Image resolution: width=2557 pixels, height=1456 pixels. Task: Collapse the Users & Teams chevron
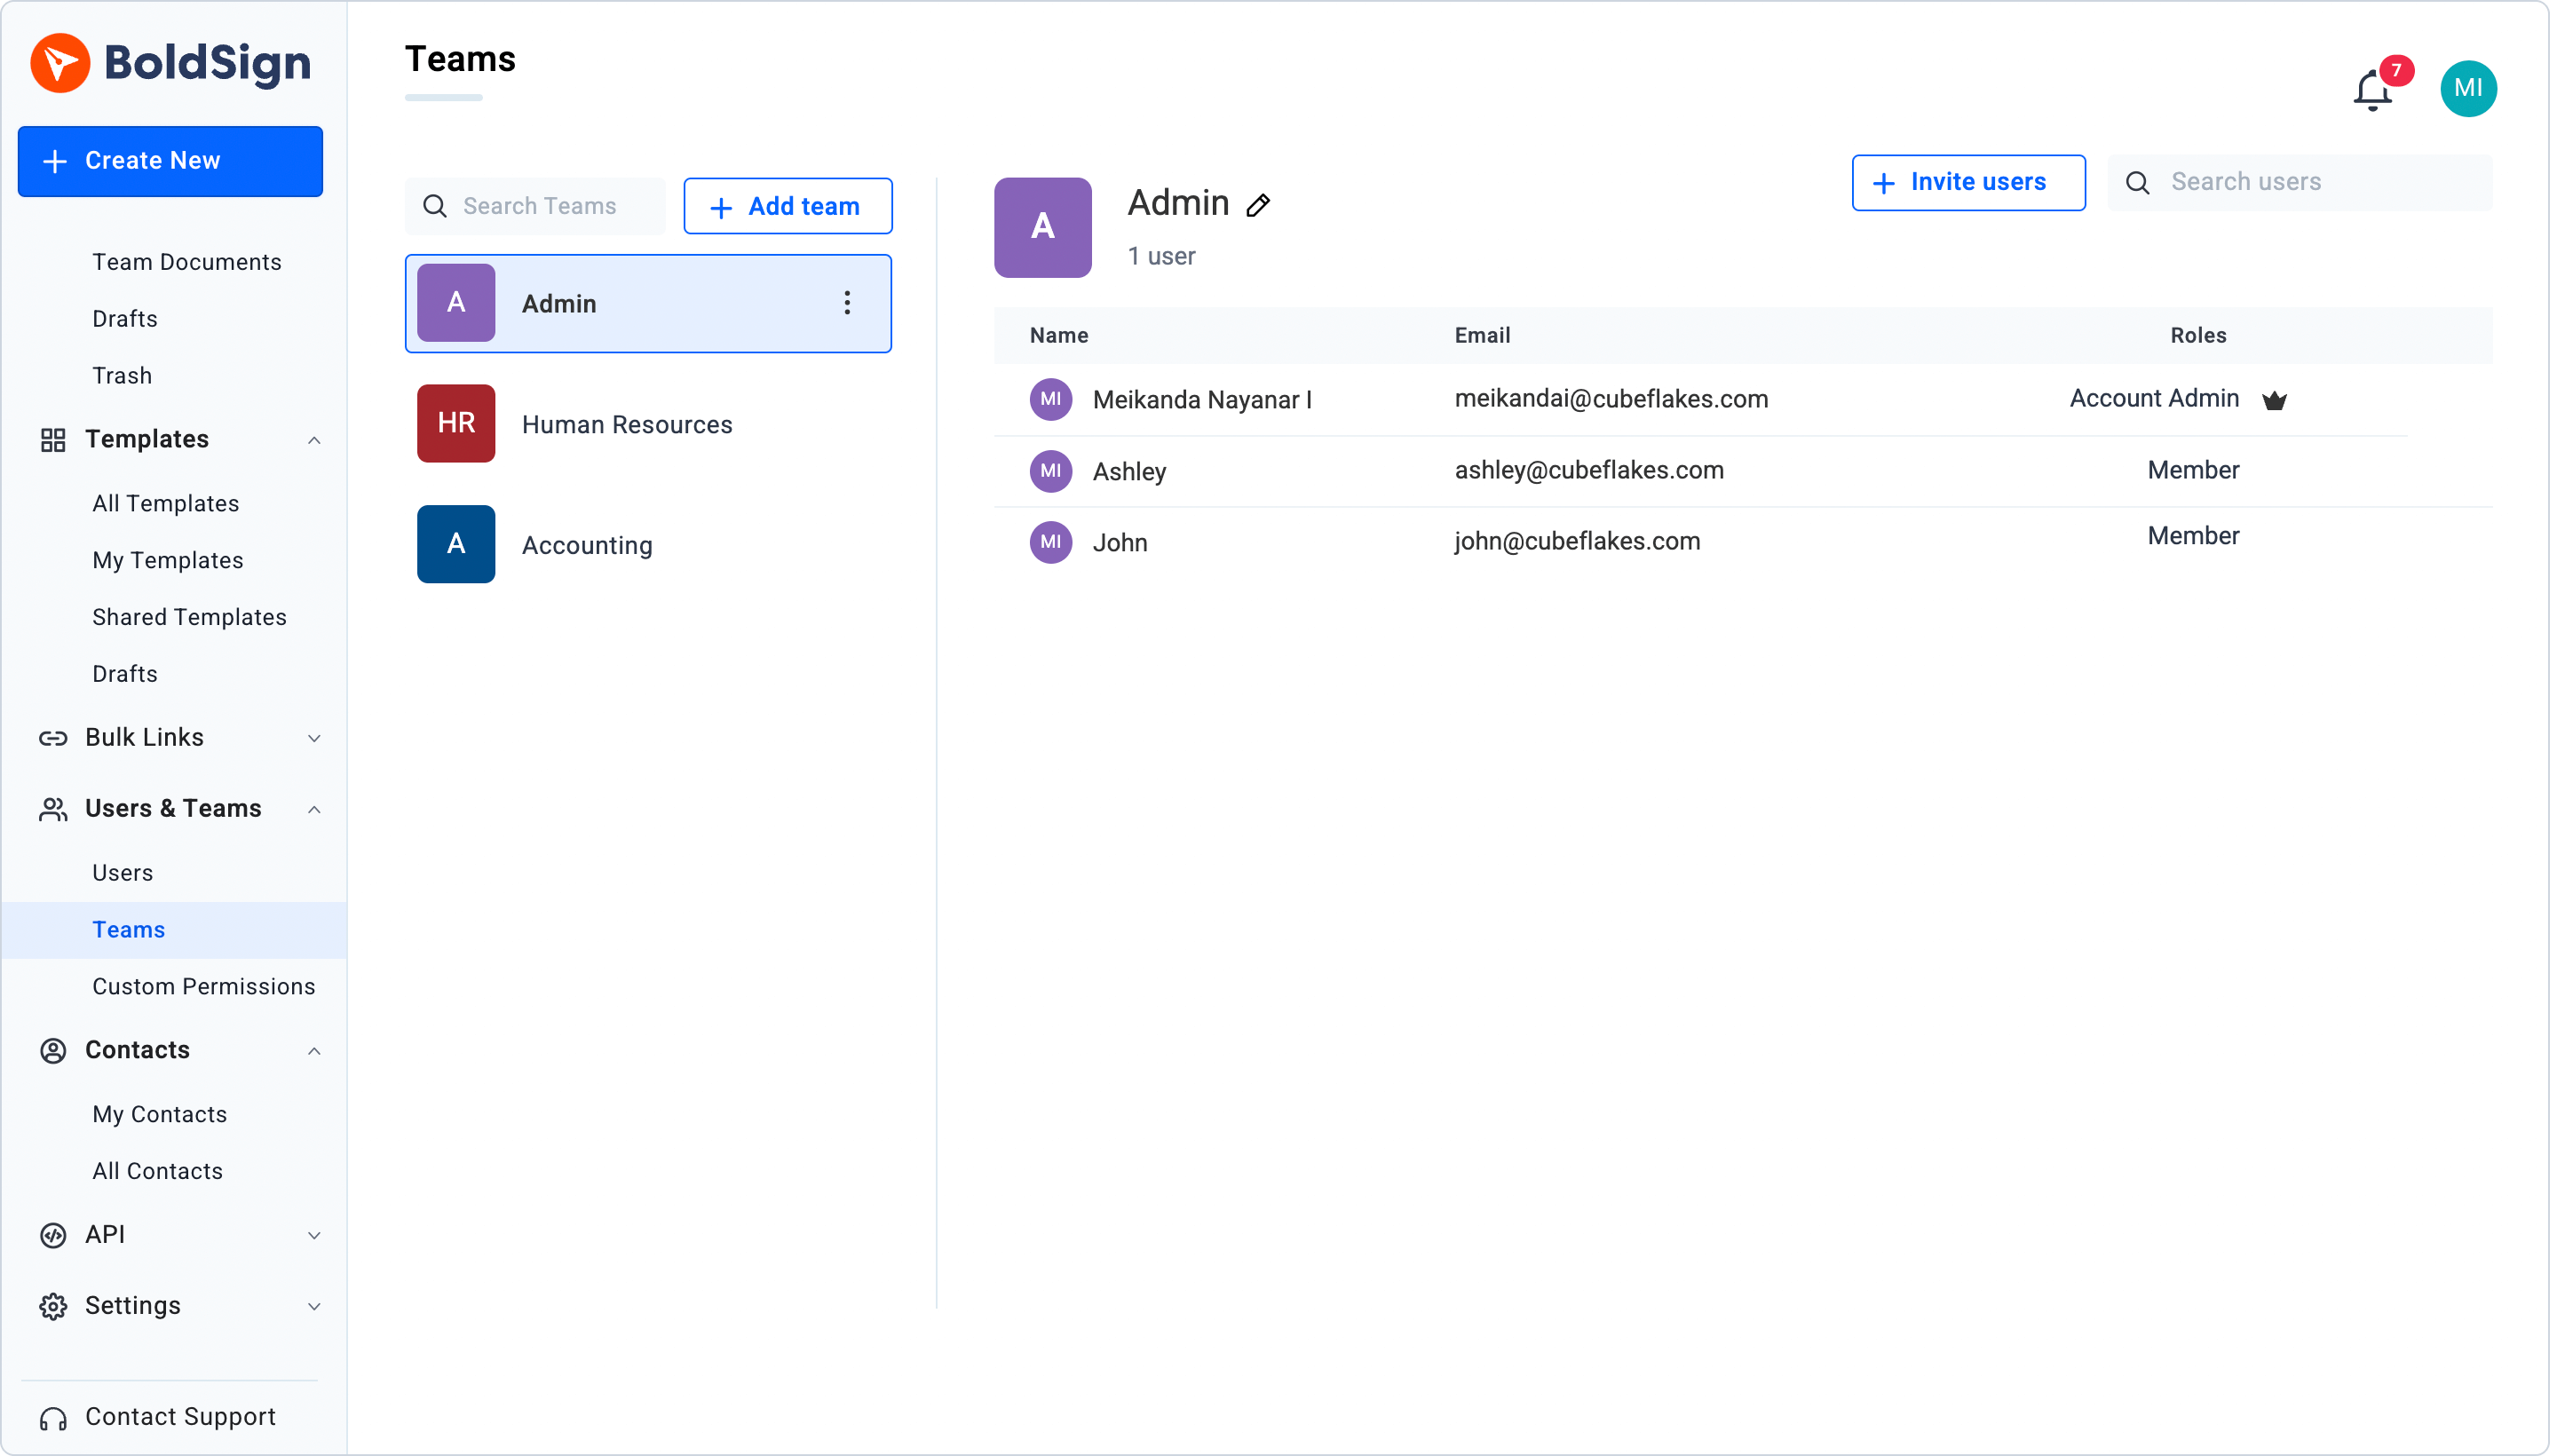pyautogui.click(x=315, y=811)
